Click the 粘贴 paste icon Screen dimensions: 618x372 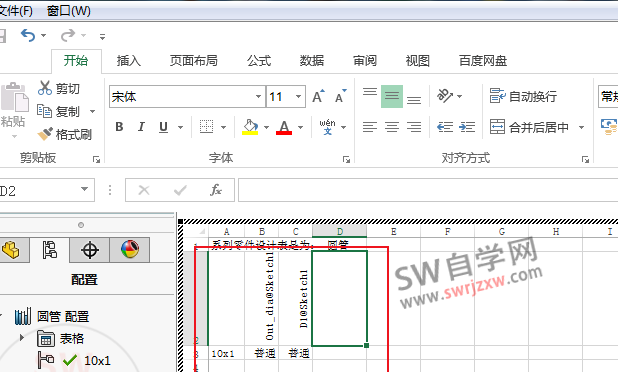tap(15, 97)
